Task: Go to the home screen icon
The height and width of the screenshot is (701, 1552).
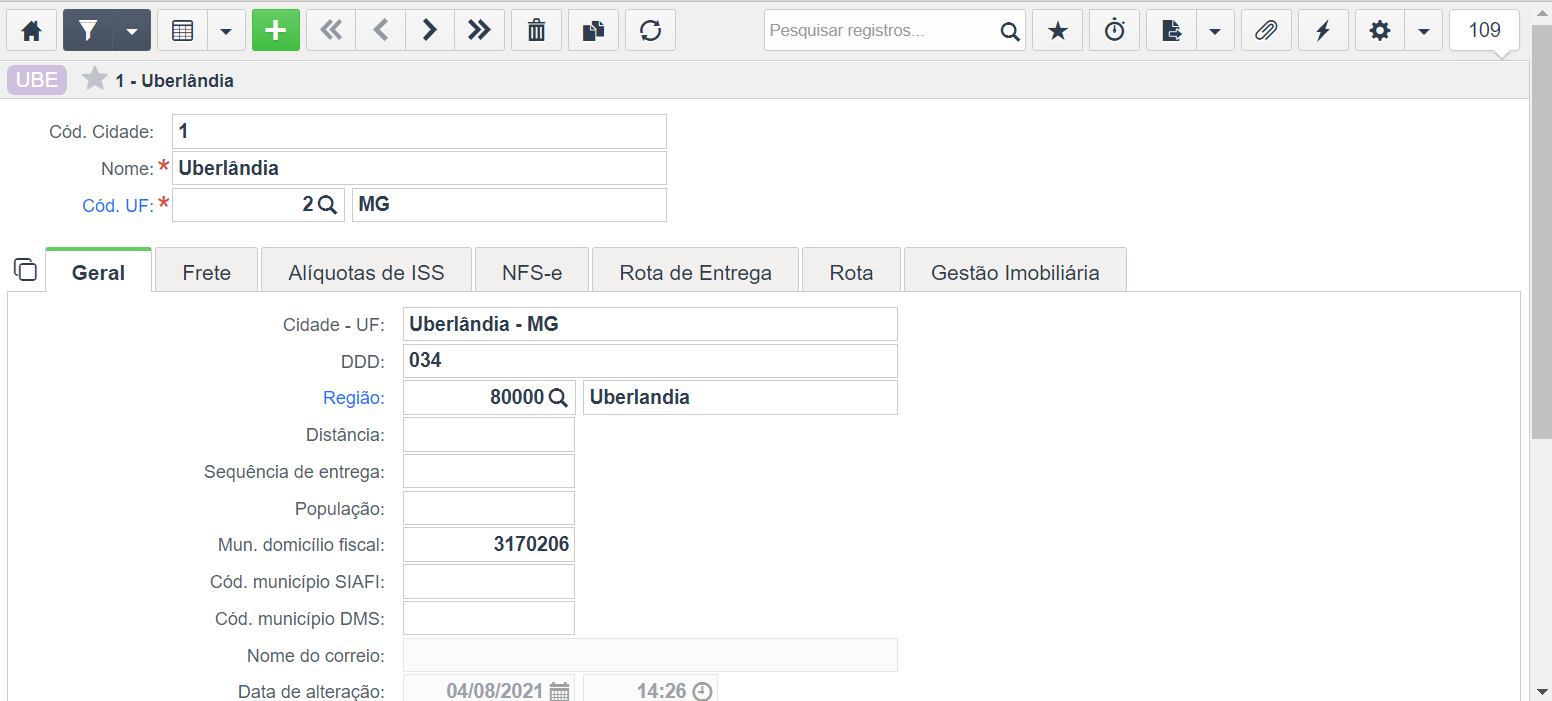Action: click(32, 31)
